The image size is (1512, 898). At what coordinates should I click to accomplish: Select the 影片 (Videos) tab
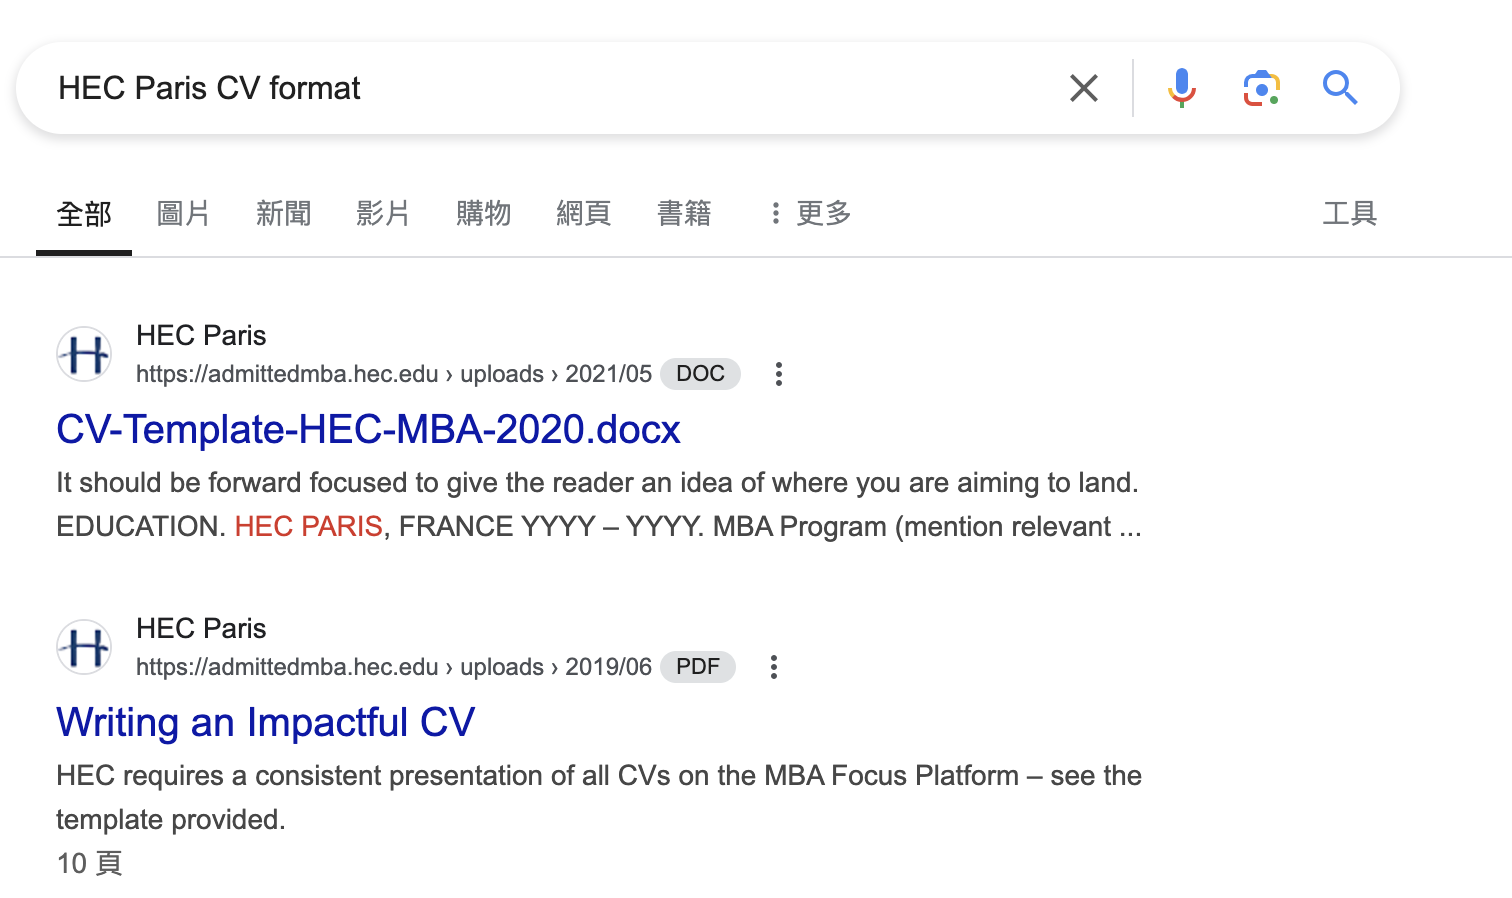(x=383, y=213)
